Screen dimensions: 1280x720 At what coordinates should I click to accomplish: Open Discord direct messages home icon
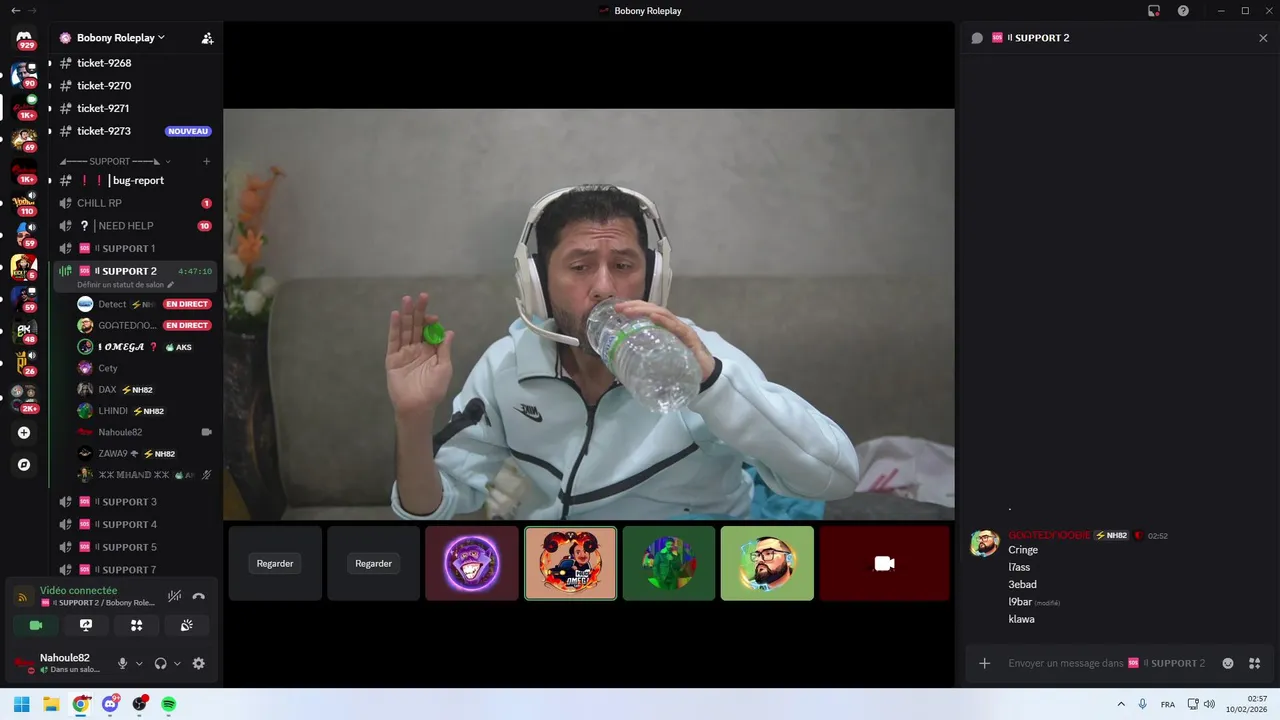coord(24,39)
